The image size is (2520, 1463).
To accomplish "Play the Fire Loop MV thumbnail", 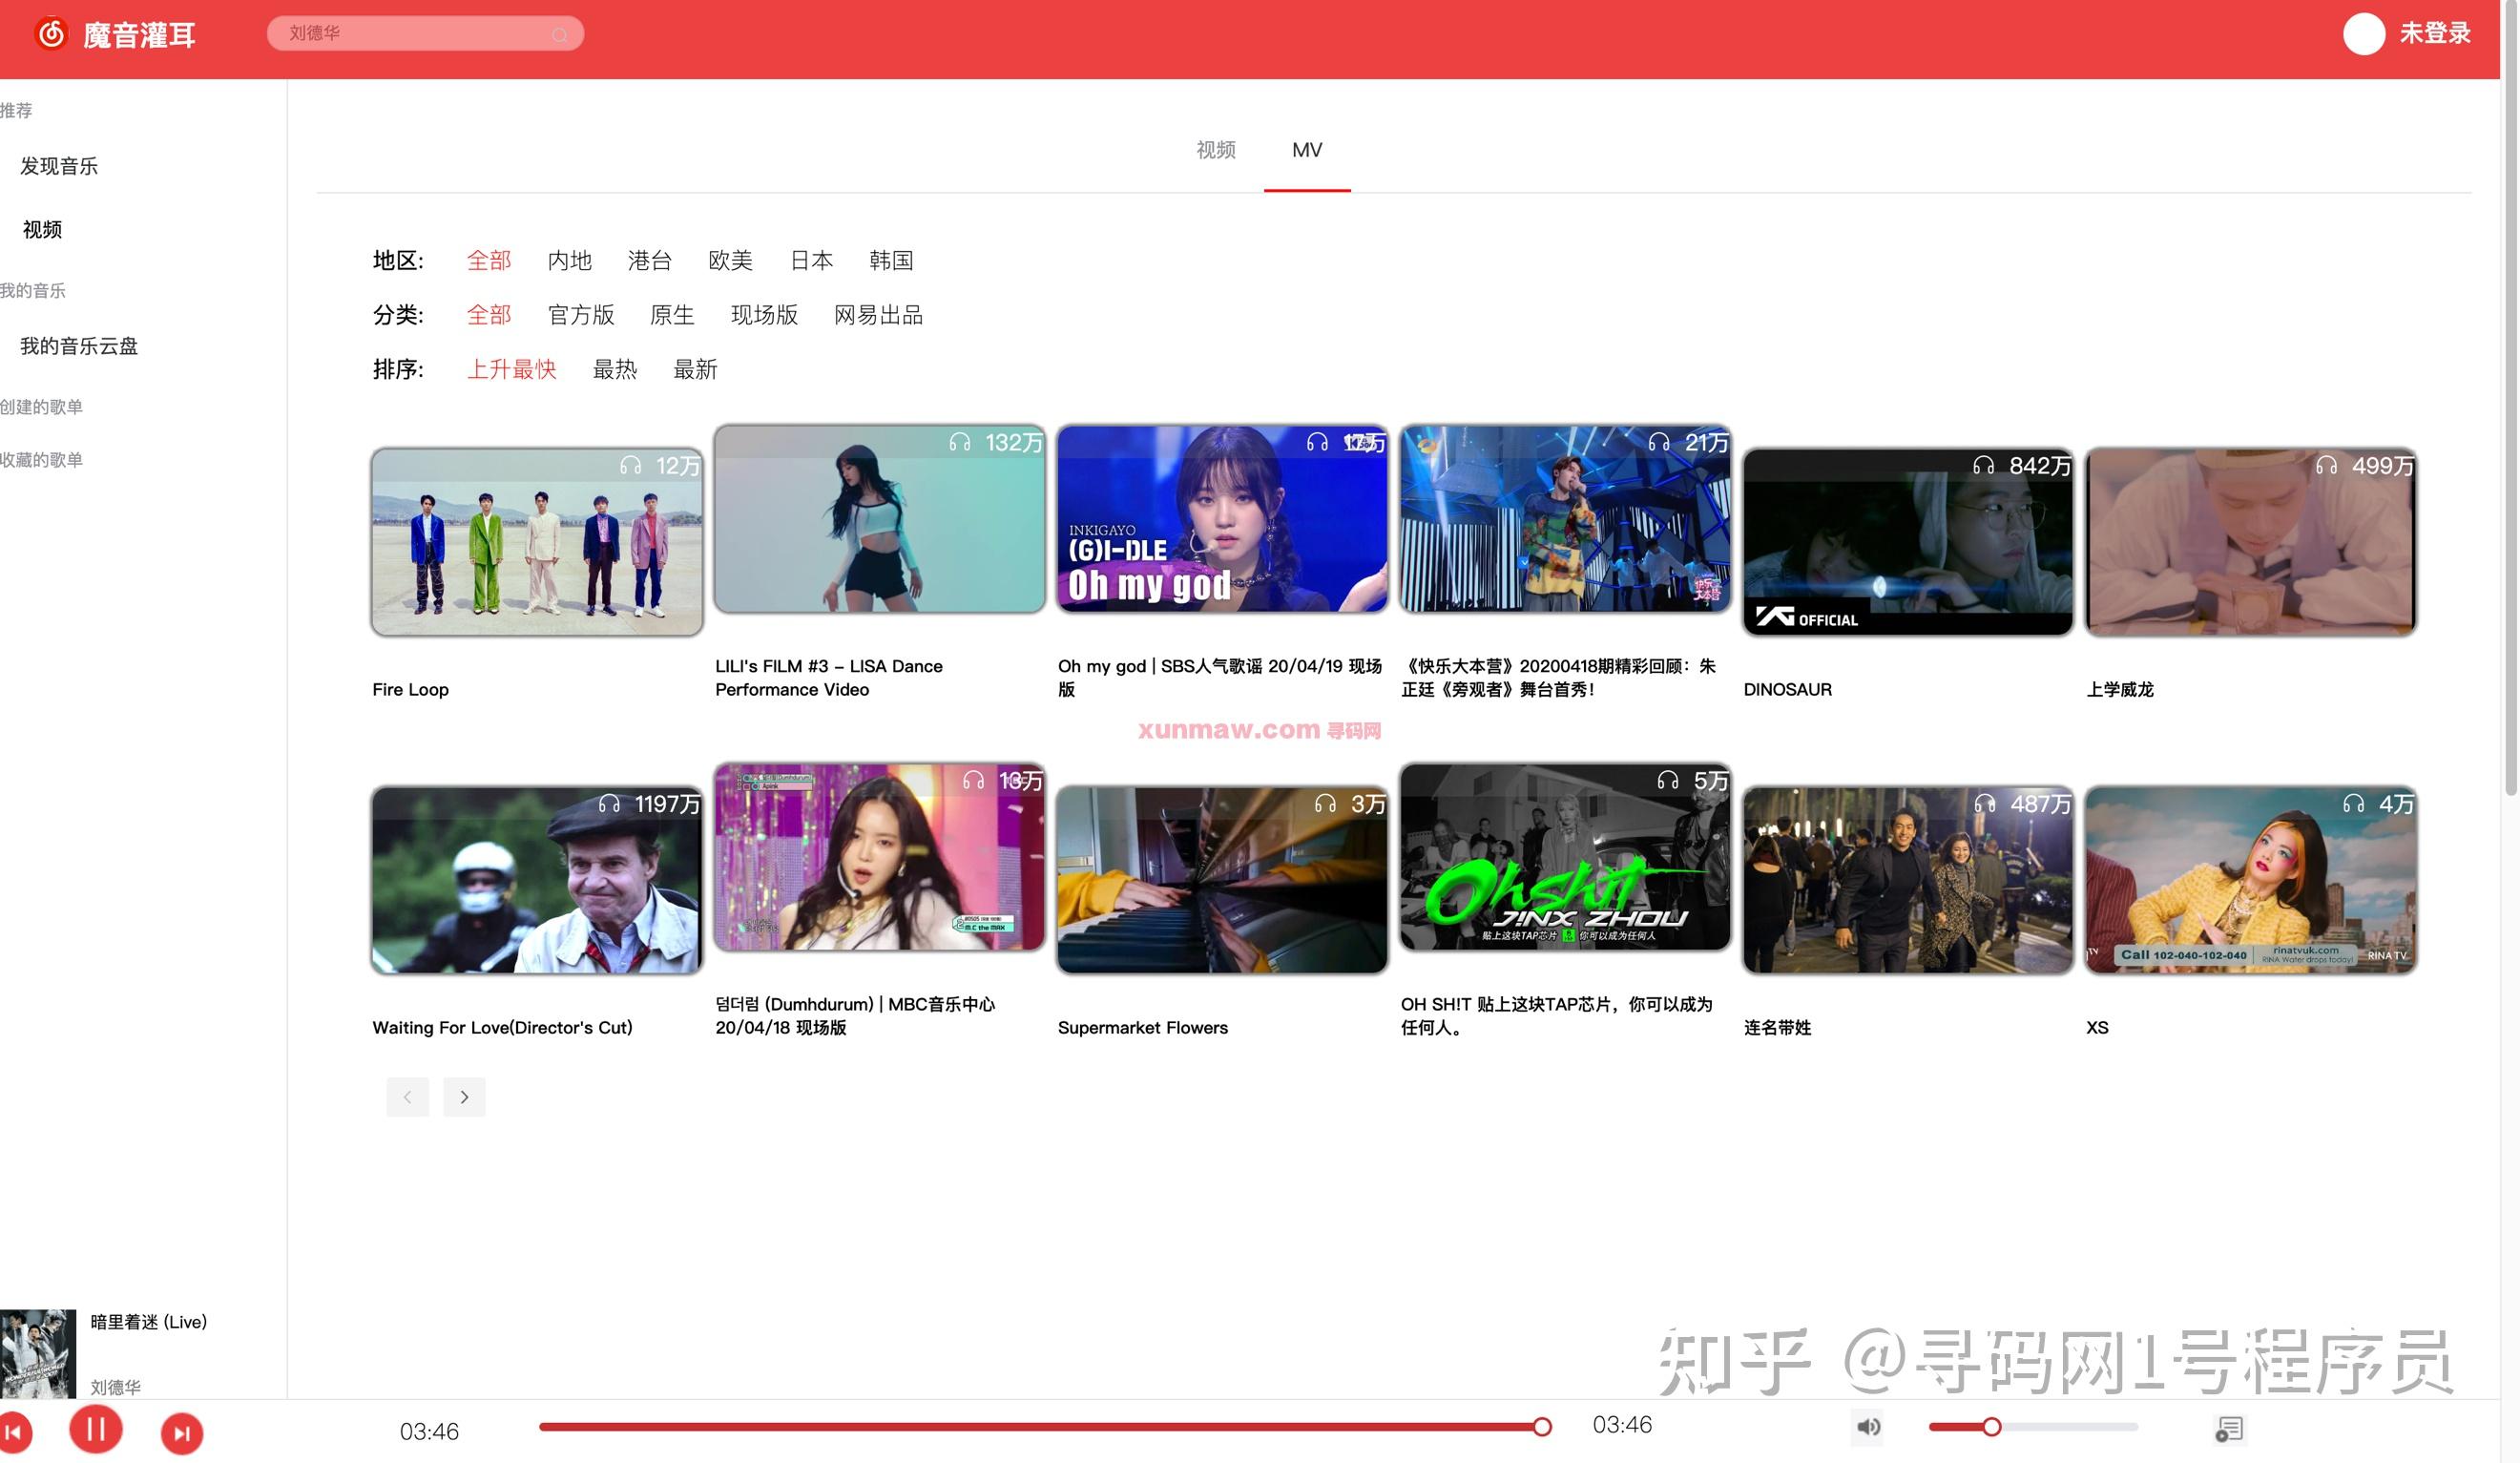I will point(536,541).
